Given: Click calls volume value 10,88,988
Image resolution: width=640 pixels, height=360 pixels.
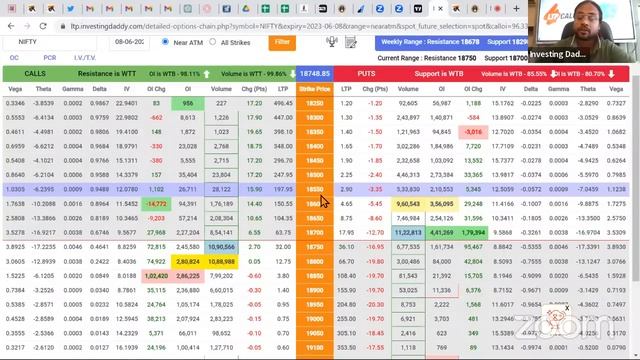Looking at the screenshot, I should (221, 261).
